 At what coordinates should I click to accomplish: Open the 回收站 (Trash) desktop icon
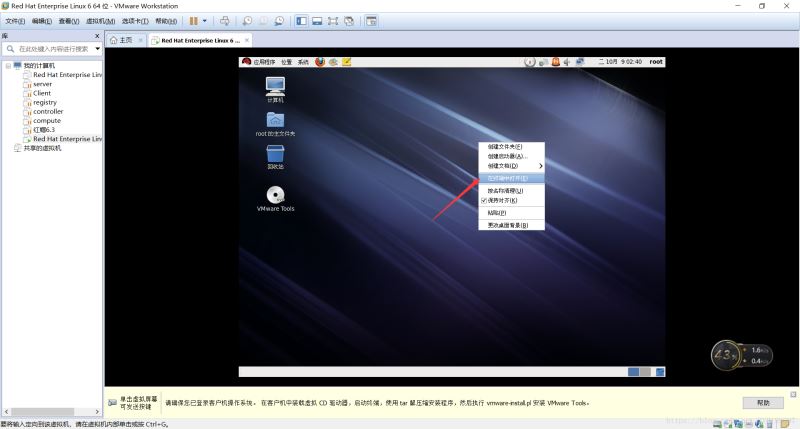tap(275, 152)
